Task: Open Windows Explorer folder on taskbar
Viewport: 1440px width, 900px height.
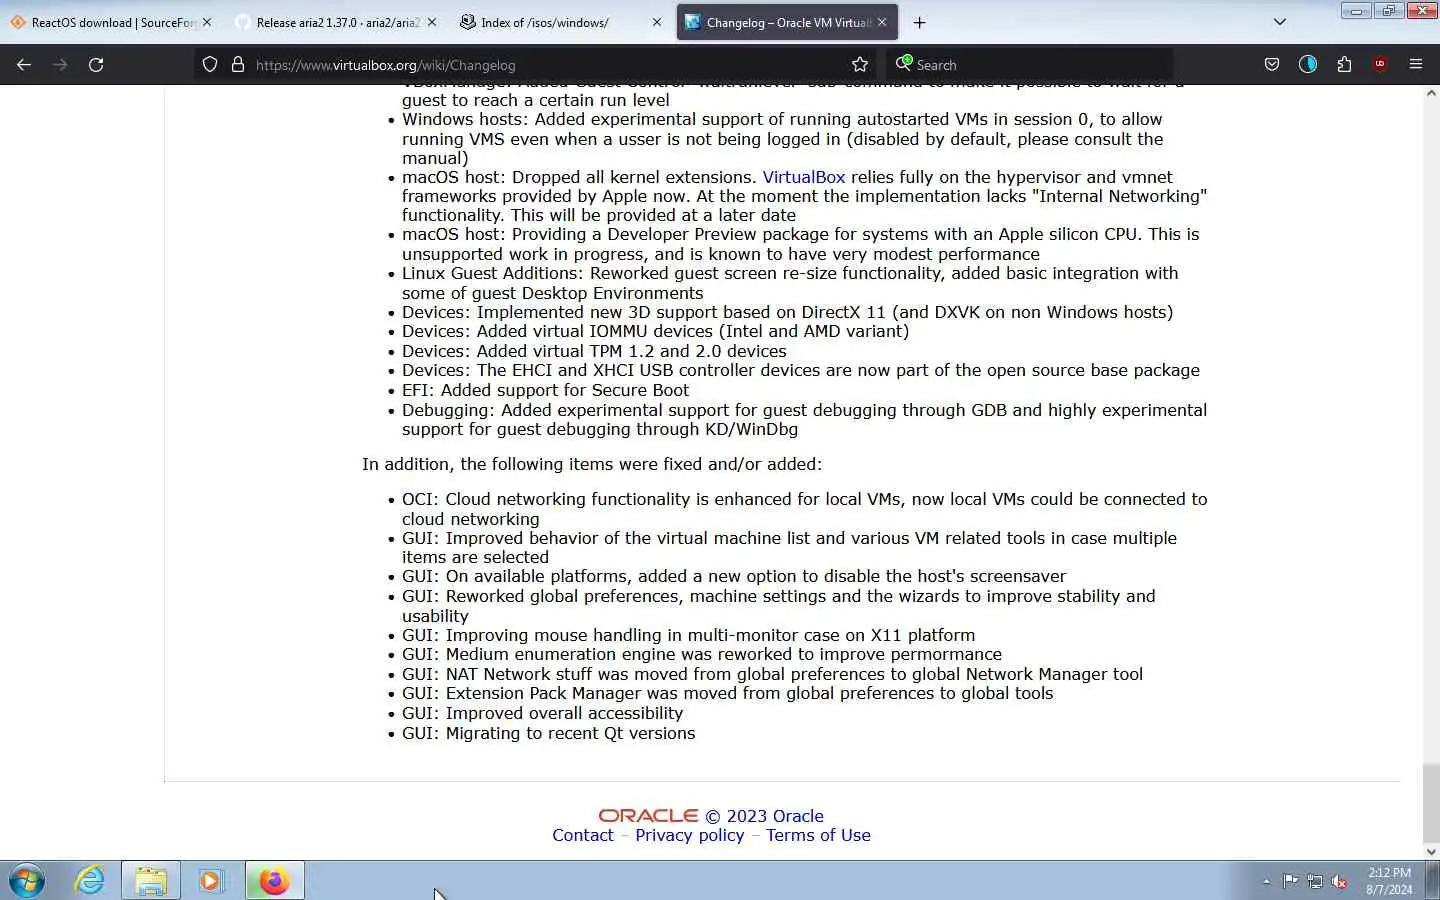Action: [151, 880]
